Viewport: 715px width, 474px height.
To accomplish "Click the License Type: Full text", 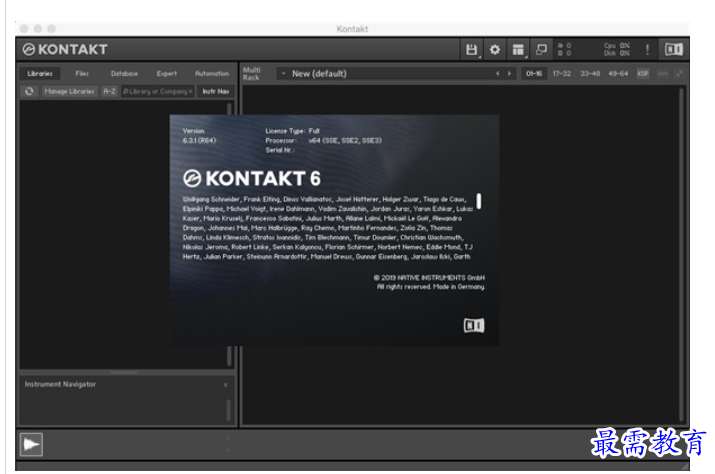I will coord(292,131).
